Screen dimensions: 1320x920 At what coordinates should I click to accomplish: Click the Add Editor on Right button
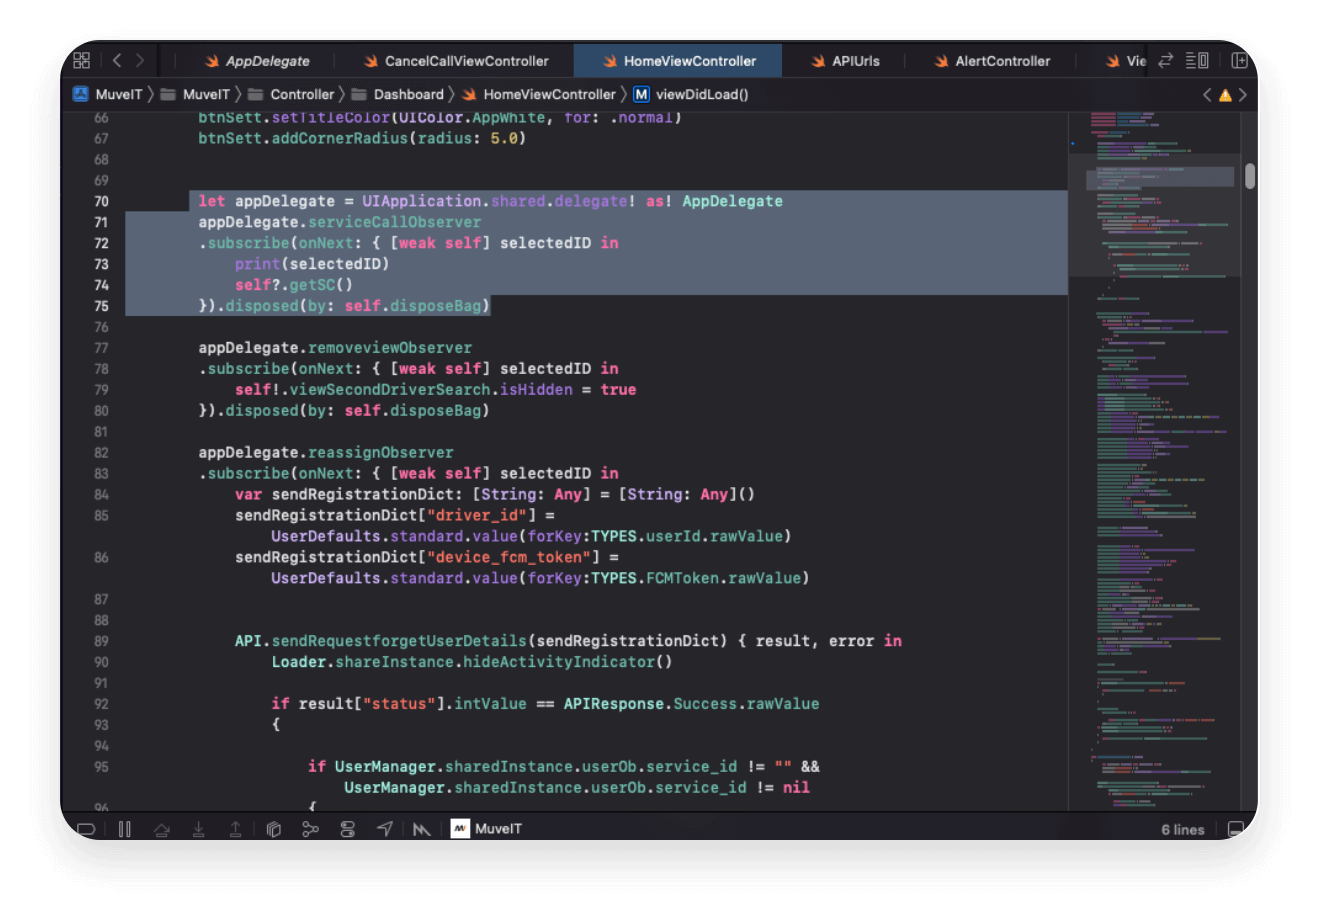(x=1239, y=61)
